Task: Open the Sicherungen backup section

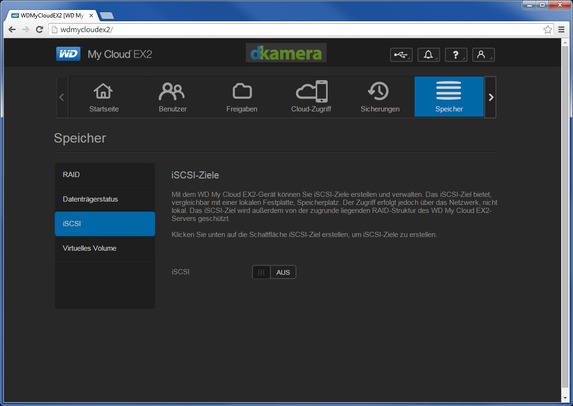Action: point(380,97)
